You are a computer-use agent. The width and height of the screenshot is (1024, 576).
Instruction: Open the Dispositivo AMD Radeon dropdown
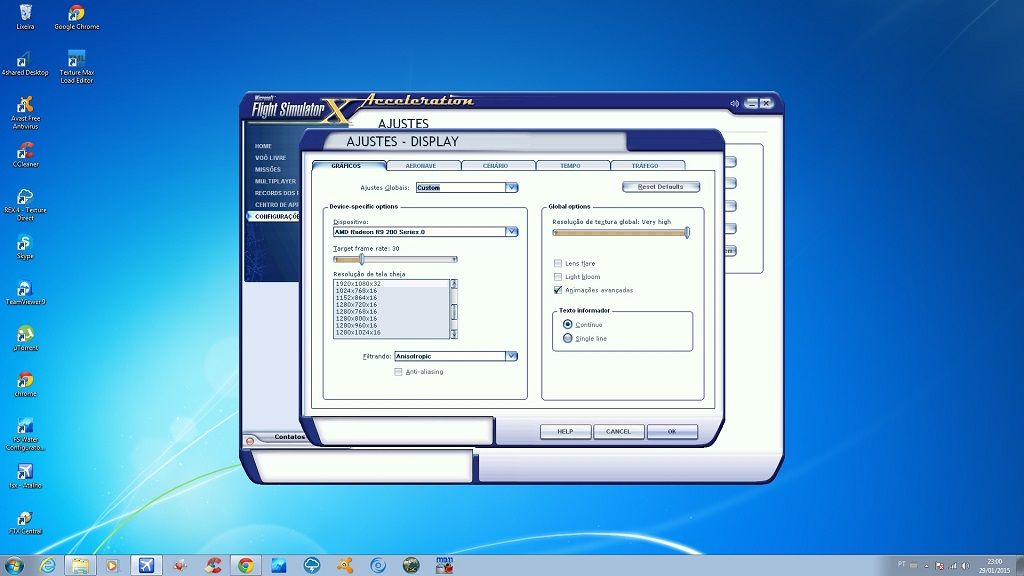click(511, 232)
